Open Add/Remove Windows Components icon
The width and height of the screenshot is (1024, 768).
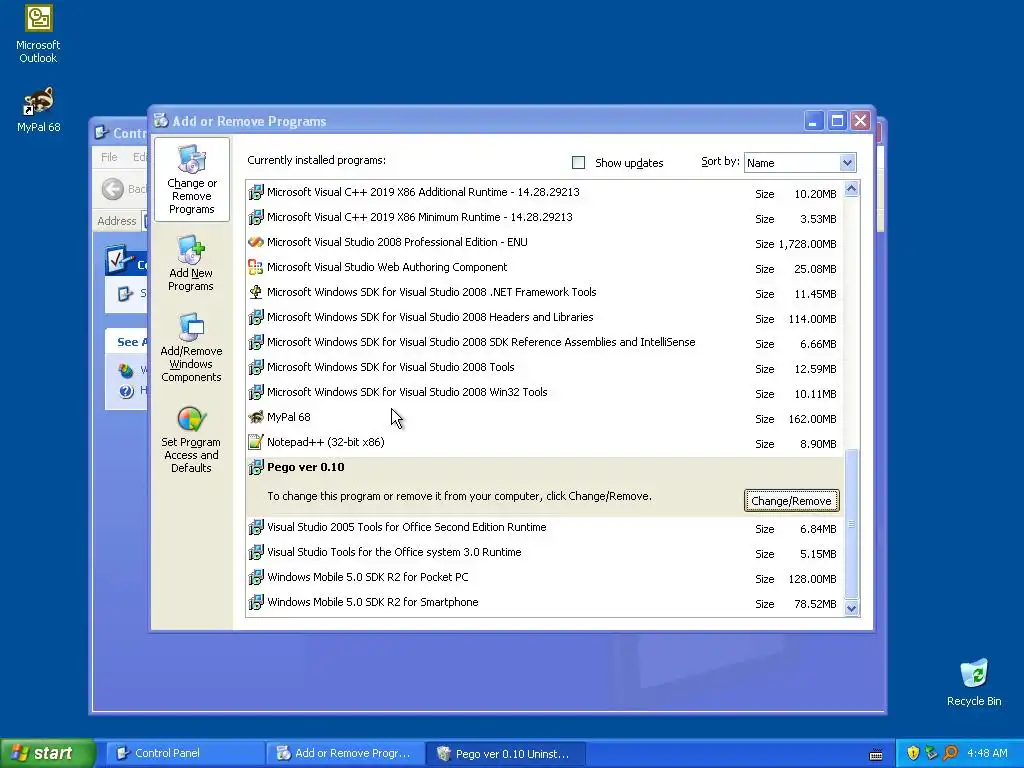[191, 347]
